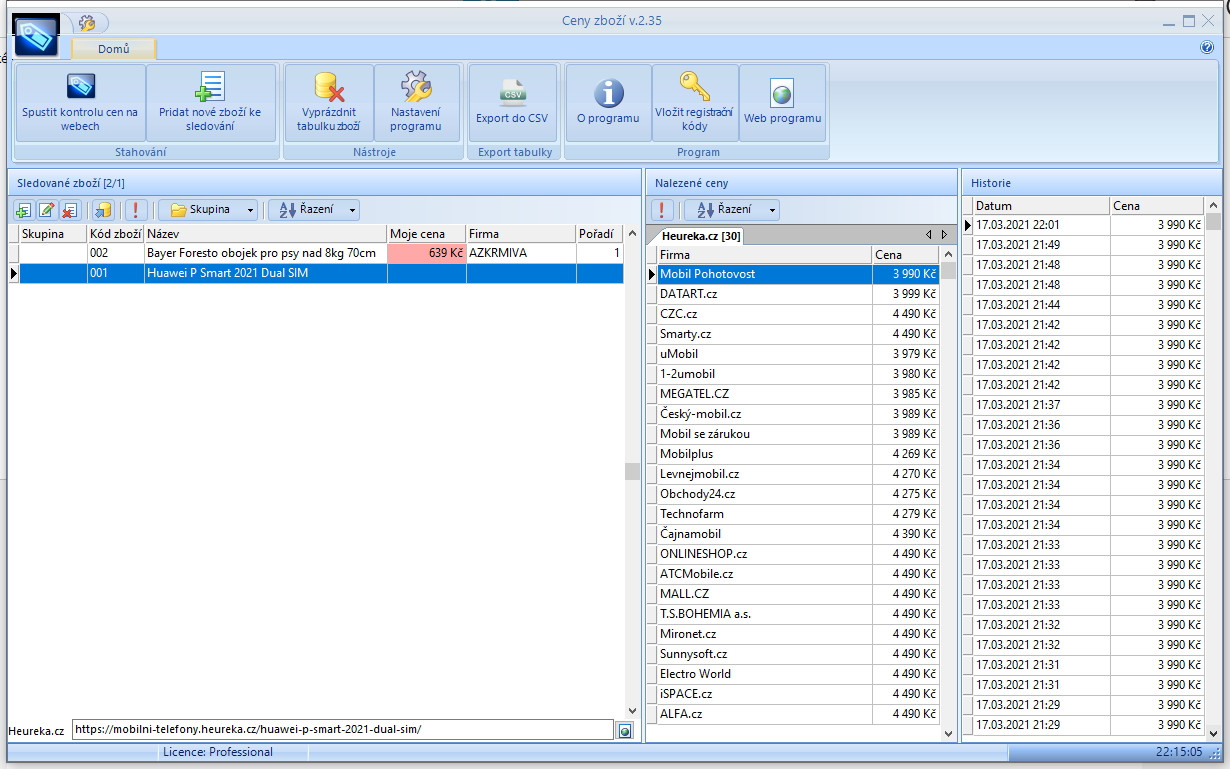
Task: Select the Mobil Pohotovost row
Action: 793,274
